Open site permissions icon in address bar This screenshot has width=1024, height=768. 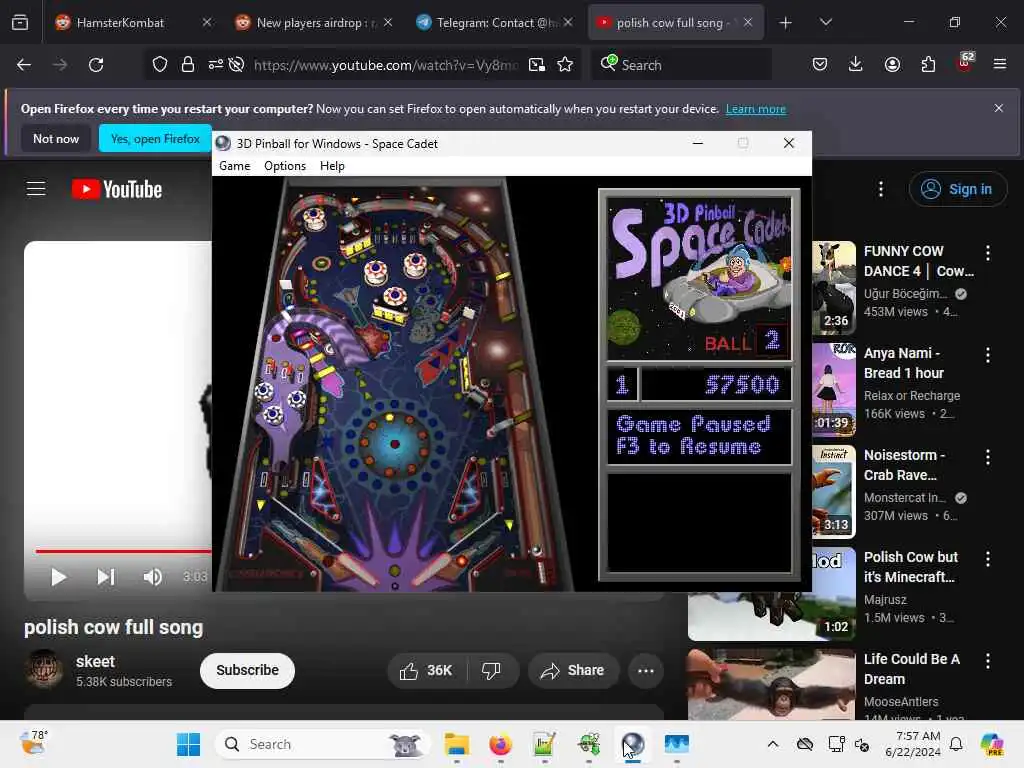tap(216, 65)
